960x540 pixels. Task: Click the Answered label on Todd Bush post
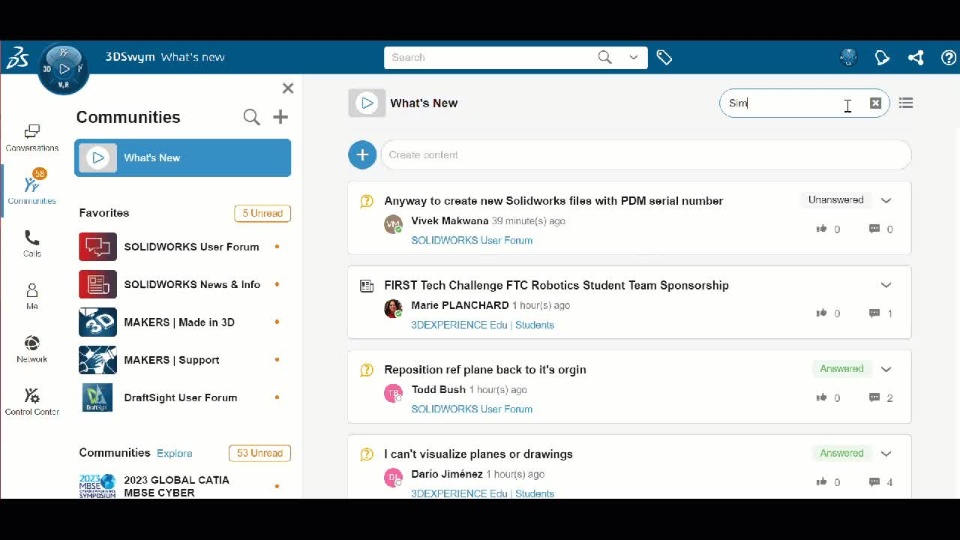[842, 369]
